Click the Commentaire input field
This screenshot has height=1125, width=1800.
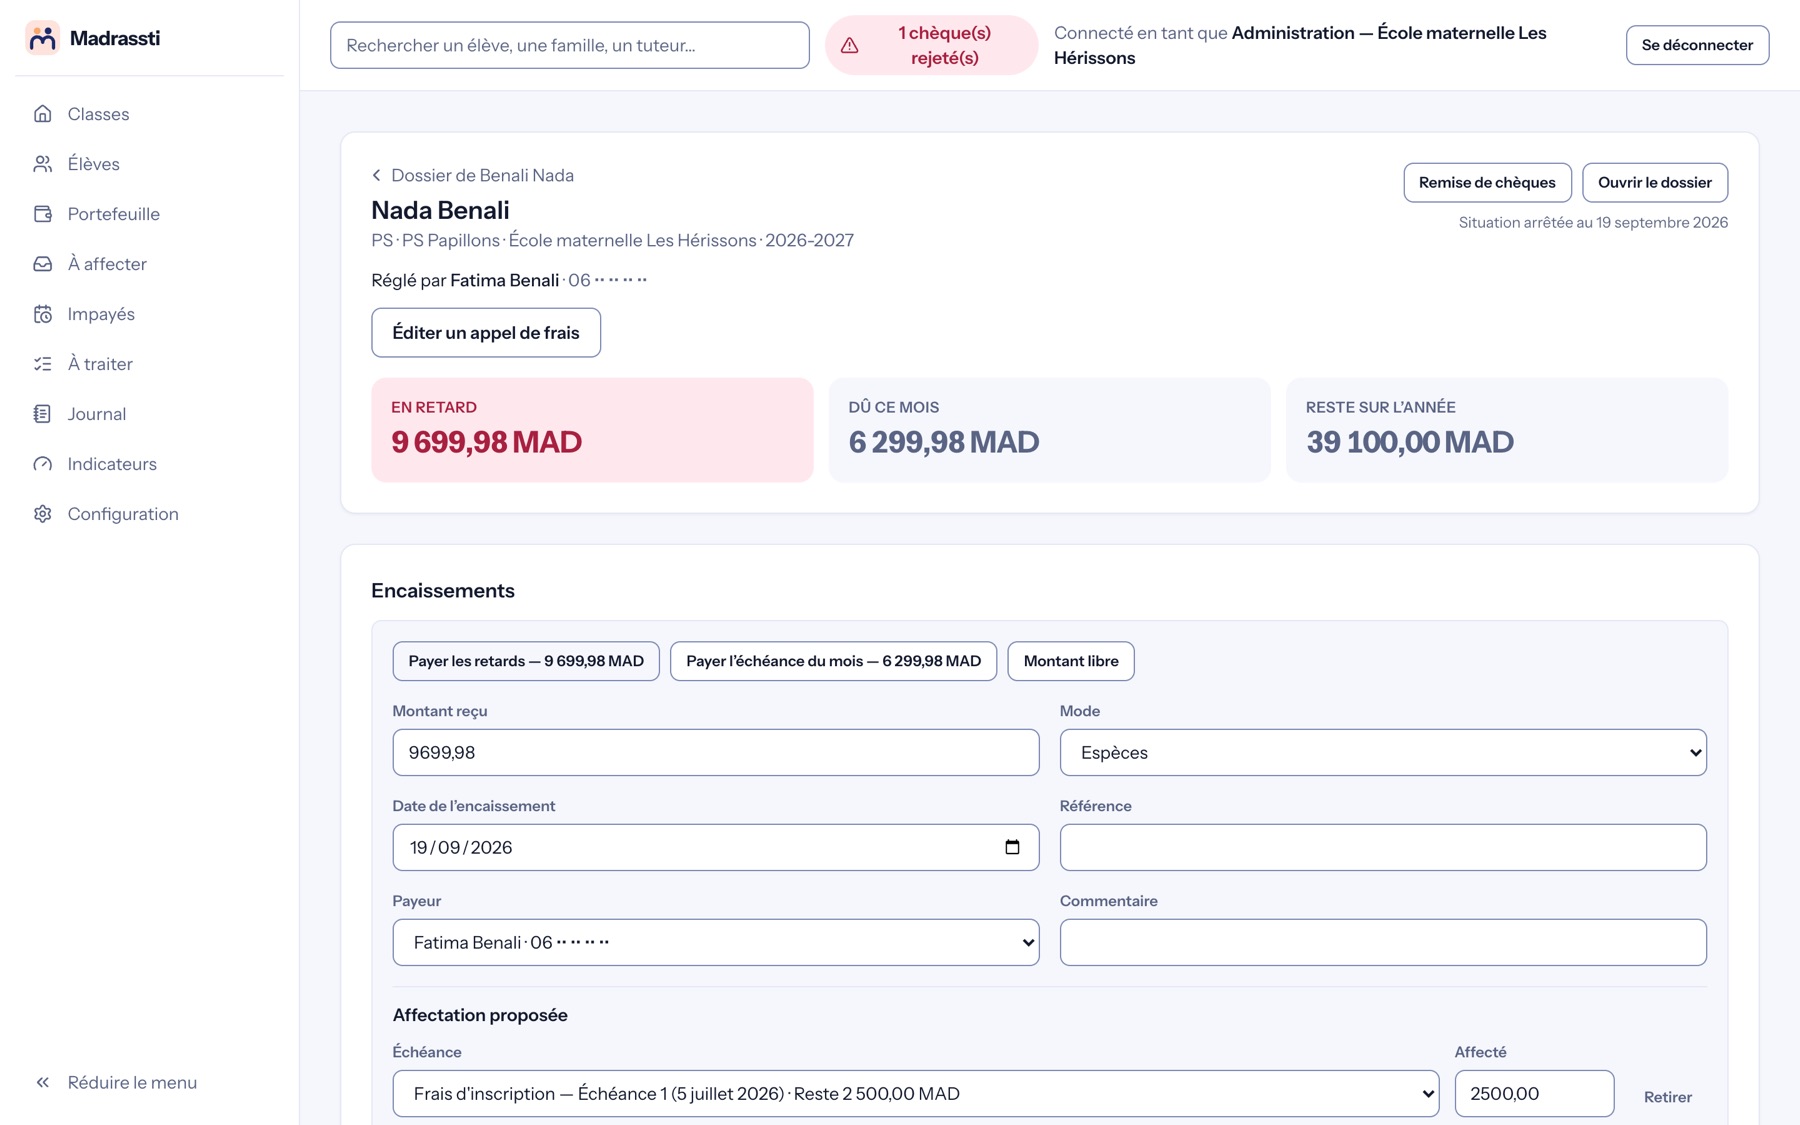pyautogui.click(x=1383, y=942)
